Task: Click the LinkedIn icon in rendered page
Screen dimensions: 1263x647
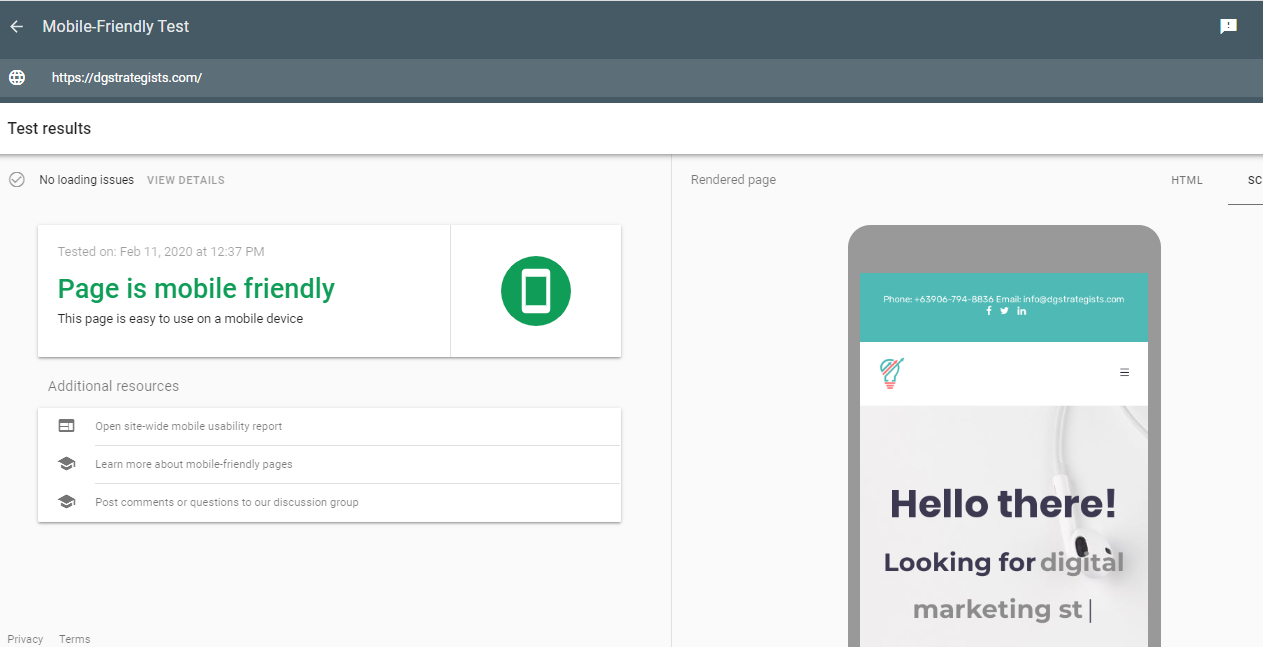Action: (x=1021, y=311)
